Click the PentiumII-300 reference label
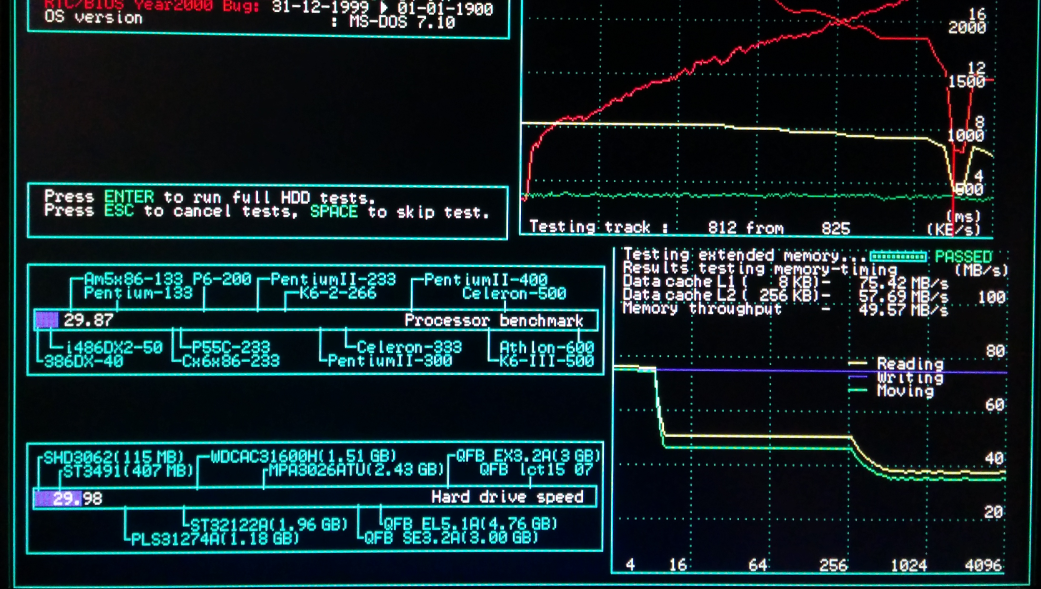Image resolution: width=1041 pixels, height=589 pixels. (390, 361)
